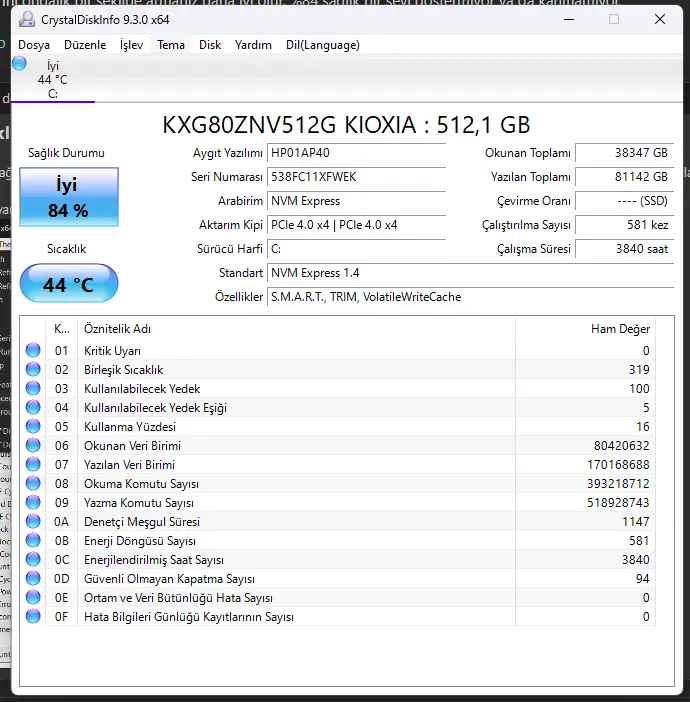
Task: Open the Tema menu
Action: pos(171,45)
